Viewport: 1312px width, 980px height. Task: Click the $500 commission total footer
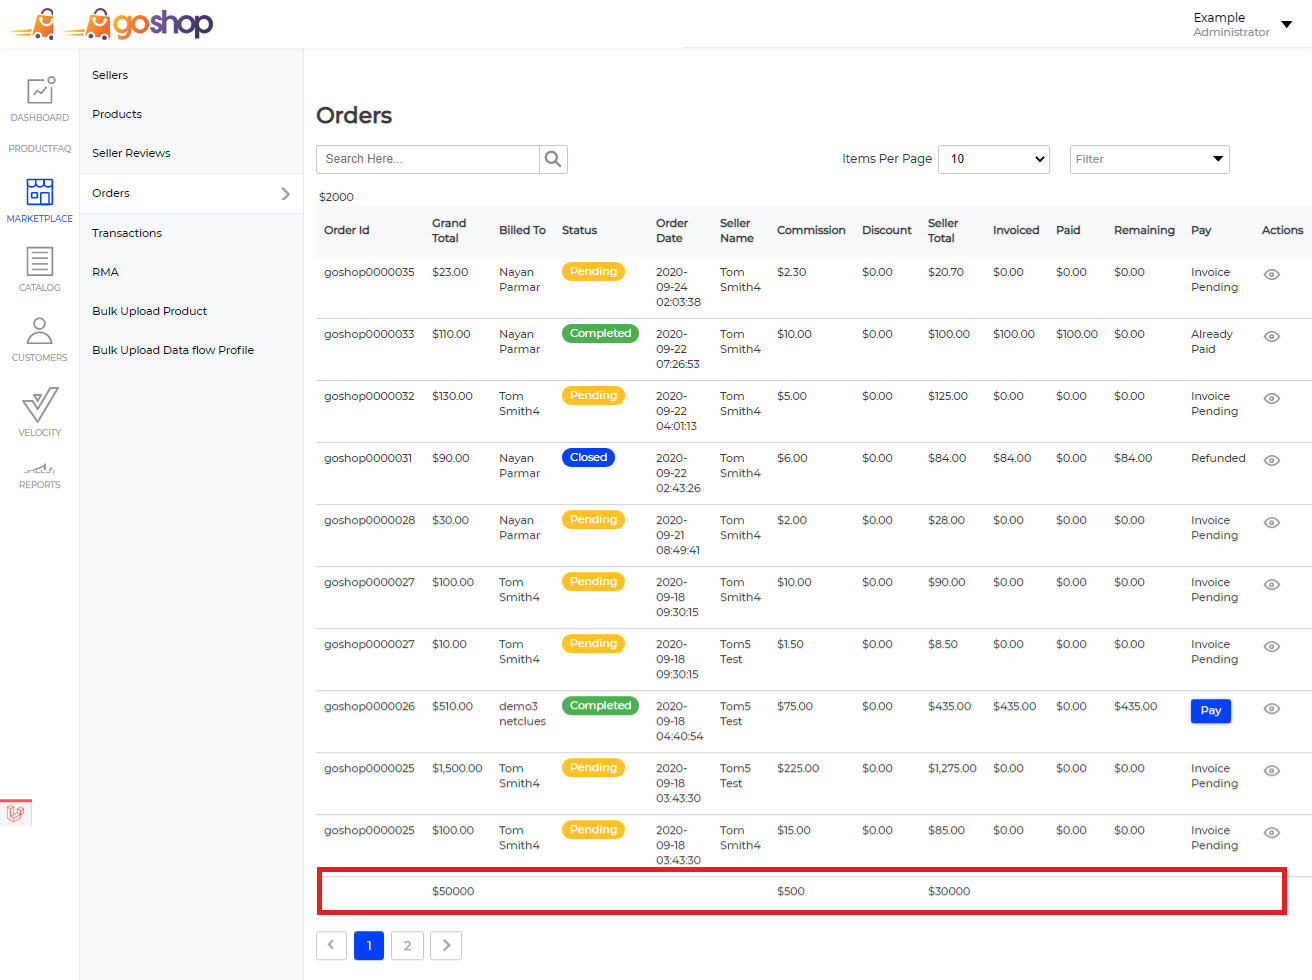[791, 891]
